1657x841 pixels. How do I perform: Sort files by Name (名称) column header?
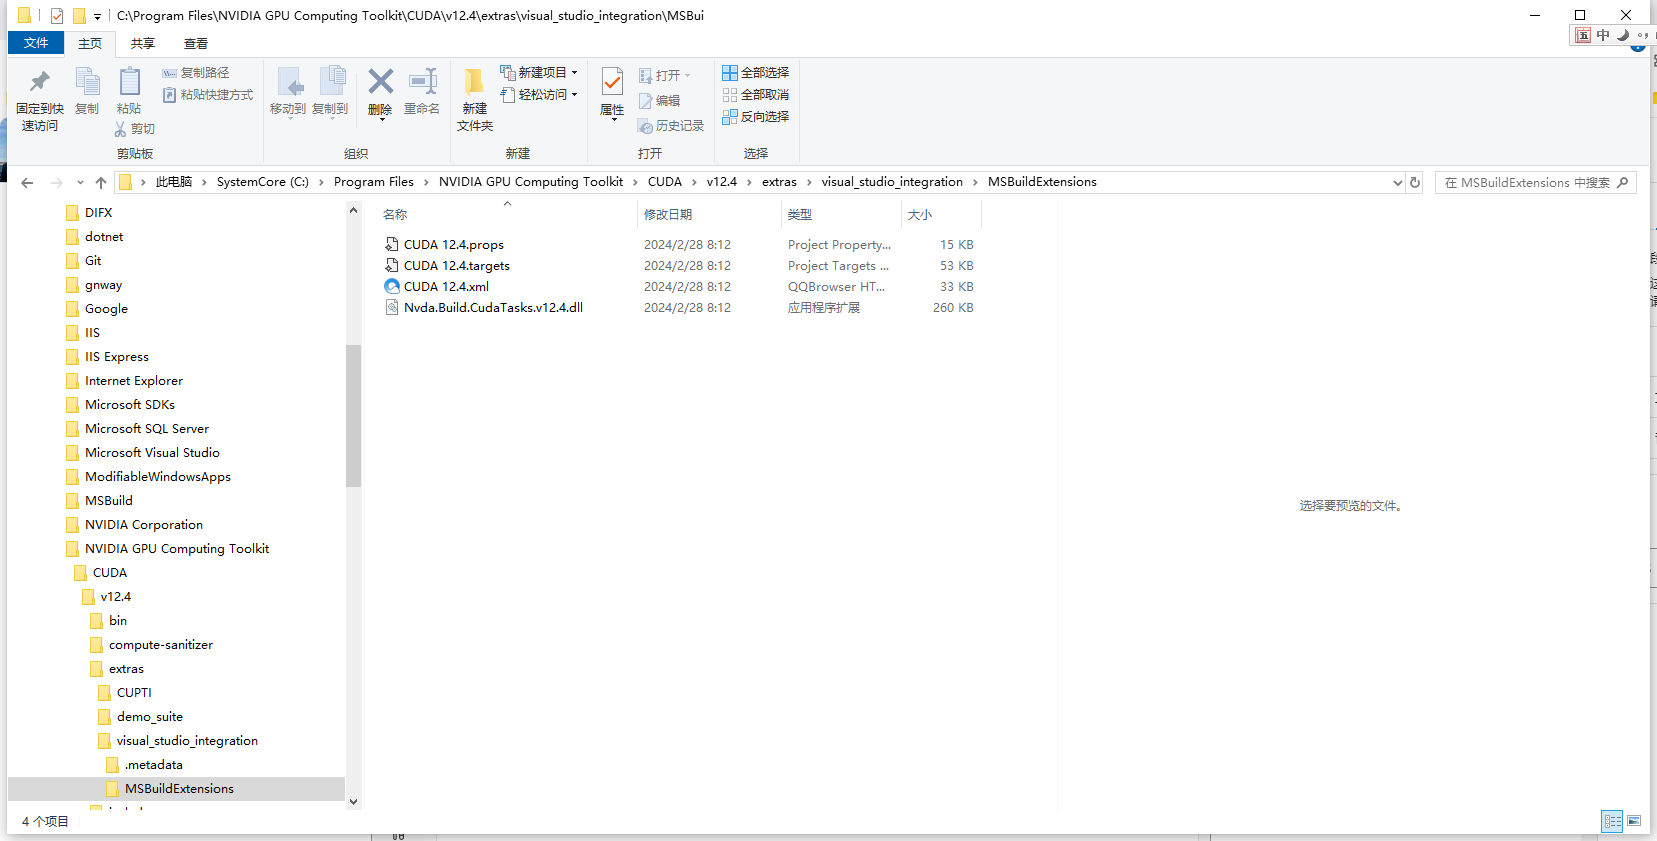pyautogui.click(x=396, y=215)
